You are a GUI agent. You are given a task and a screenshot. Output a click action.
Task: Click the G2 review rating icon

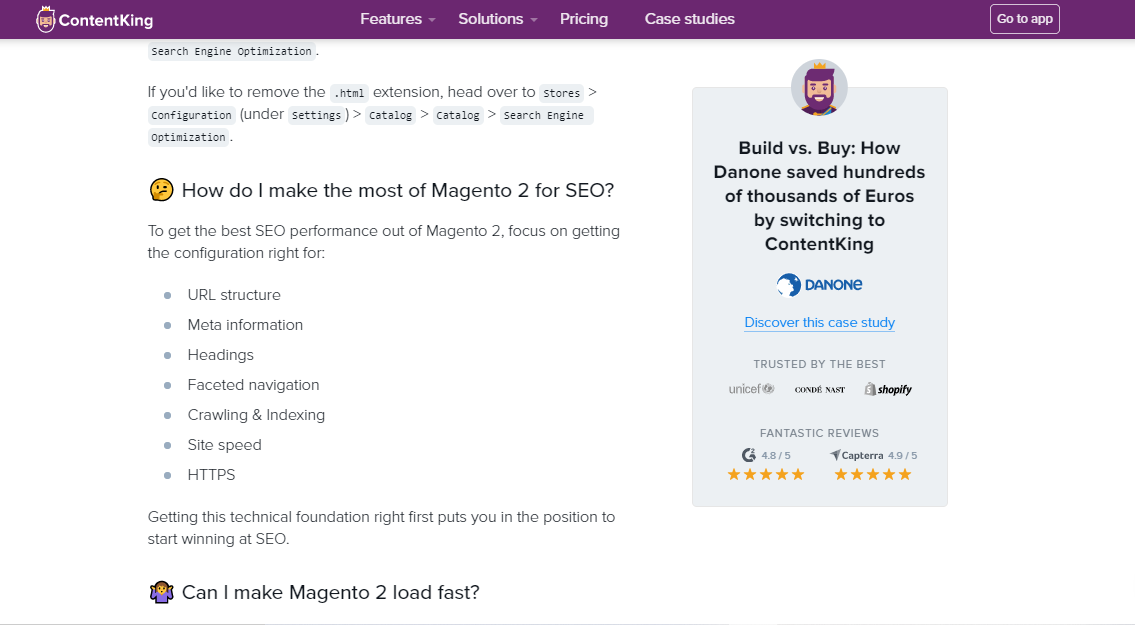click(x=748, y=455)
